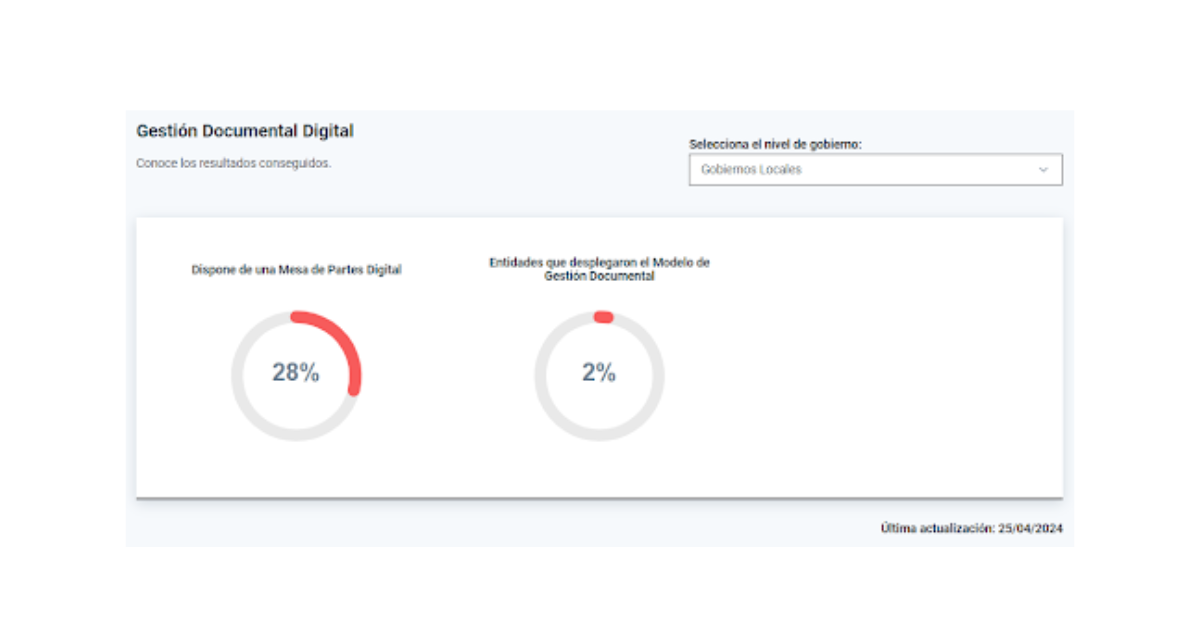
Task: Click the "Selecciona el nivel de gobierno:" label
Action: 775,145
